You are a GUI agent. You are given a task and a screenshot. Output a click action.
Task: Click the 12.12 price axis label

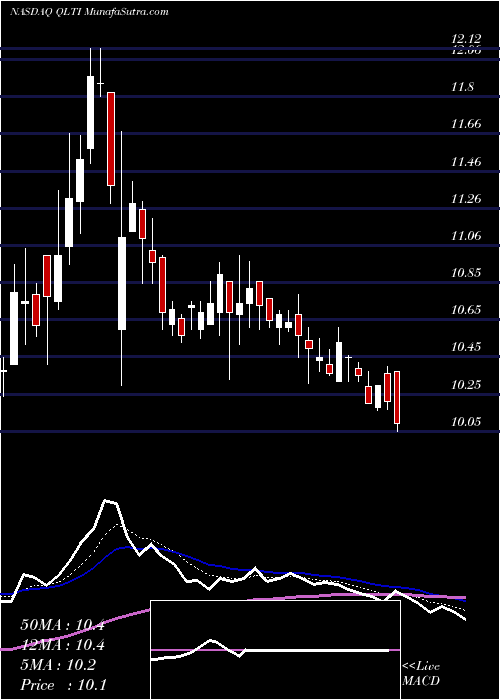pos(466,40)
